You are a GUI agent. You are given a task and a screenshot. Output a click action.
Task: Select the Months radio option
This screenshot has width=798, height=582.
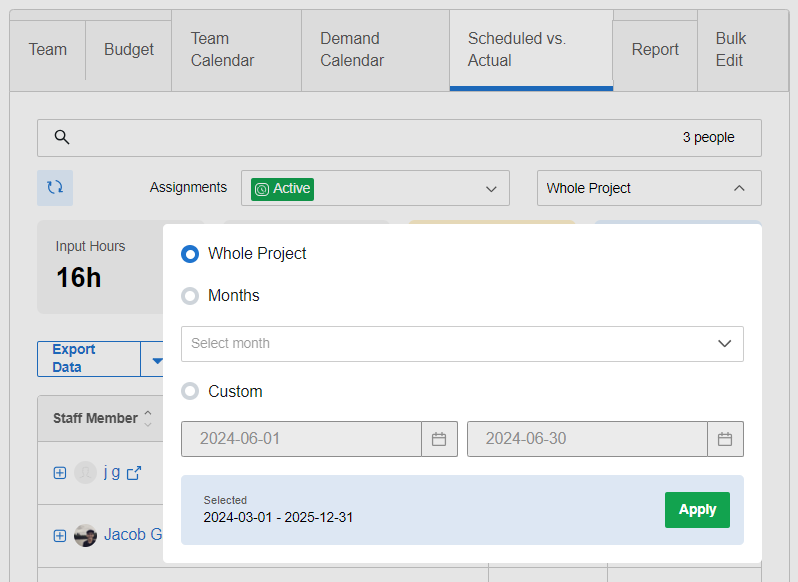[x=190, y=296]
